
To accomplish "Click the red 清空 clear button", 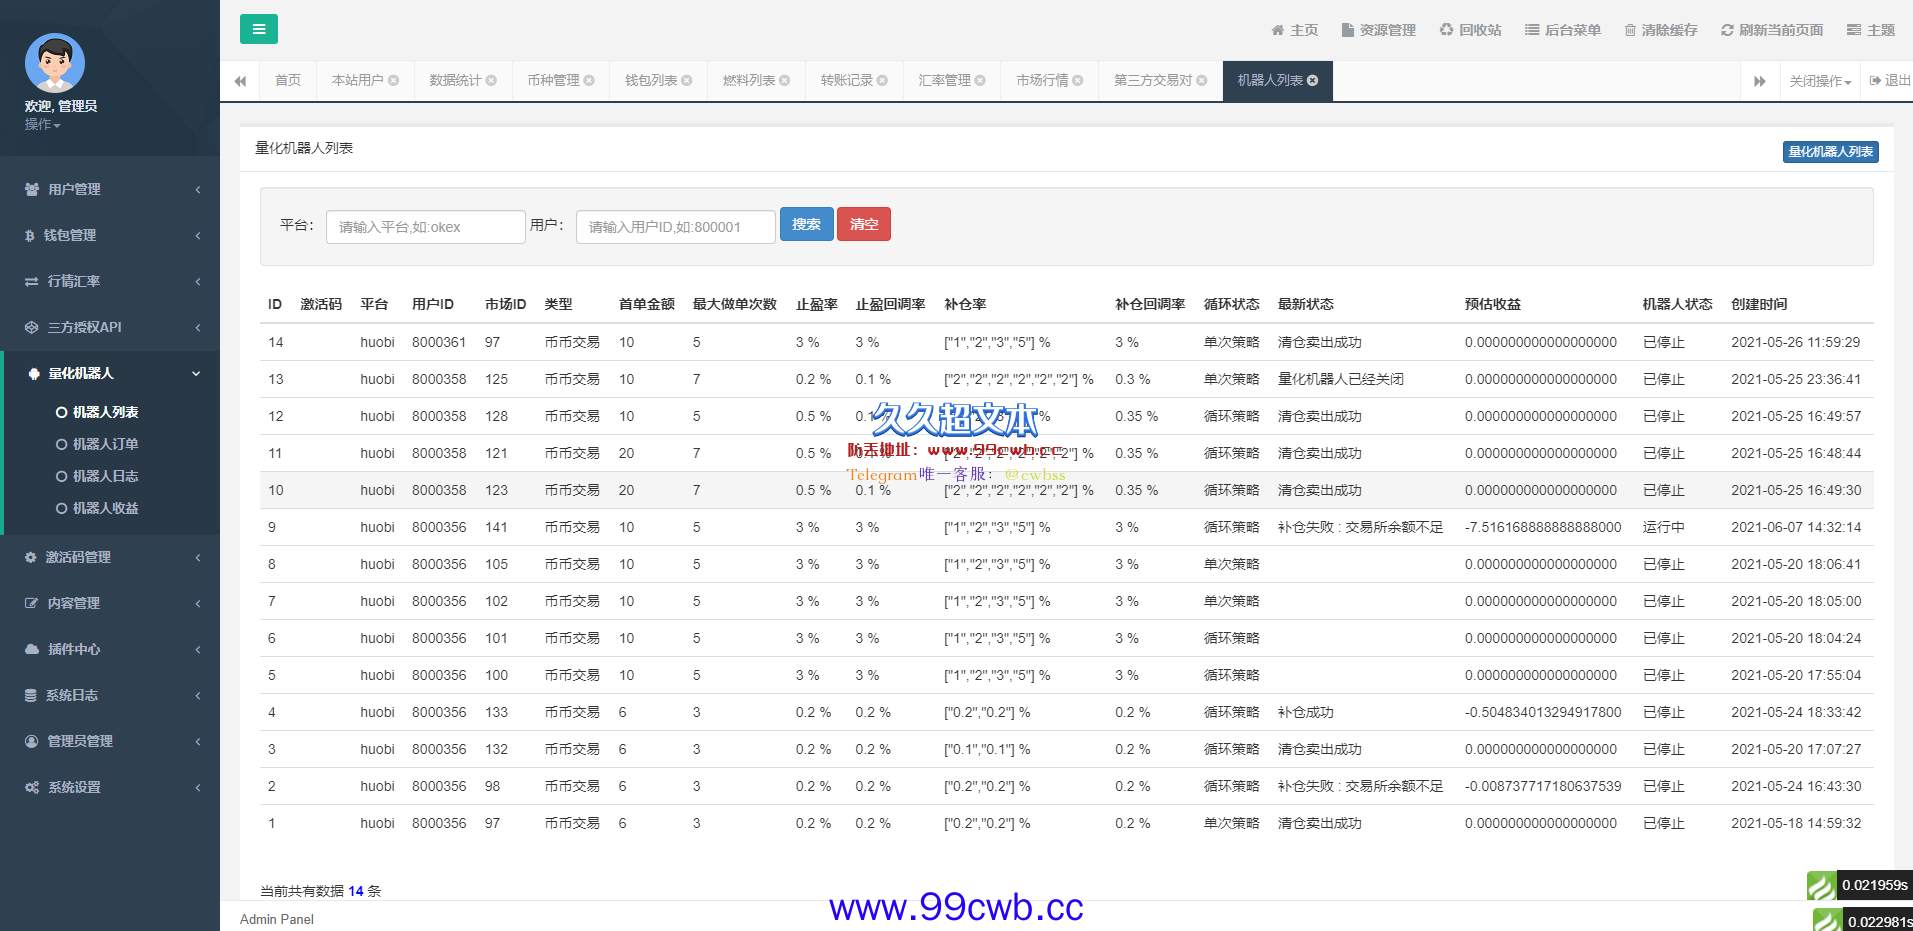I will coord(864,224).
